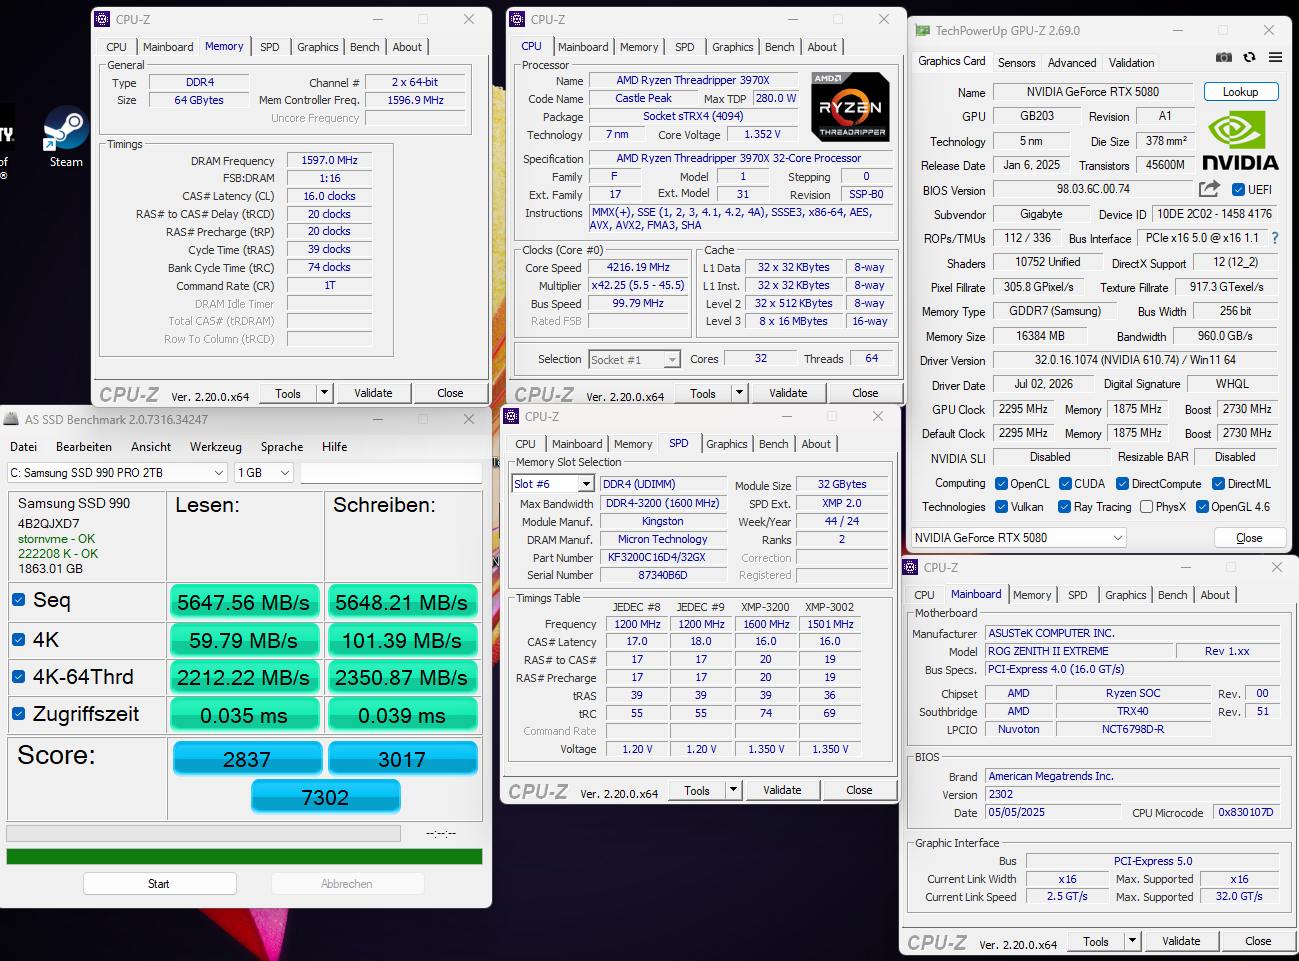This screenshot has height=961, width=1299.
Task: Click Close in CPU-Z SPD window
Action: (859, 790)
